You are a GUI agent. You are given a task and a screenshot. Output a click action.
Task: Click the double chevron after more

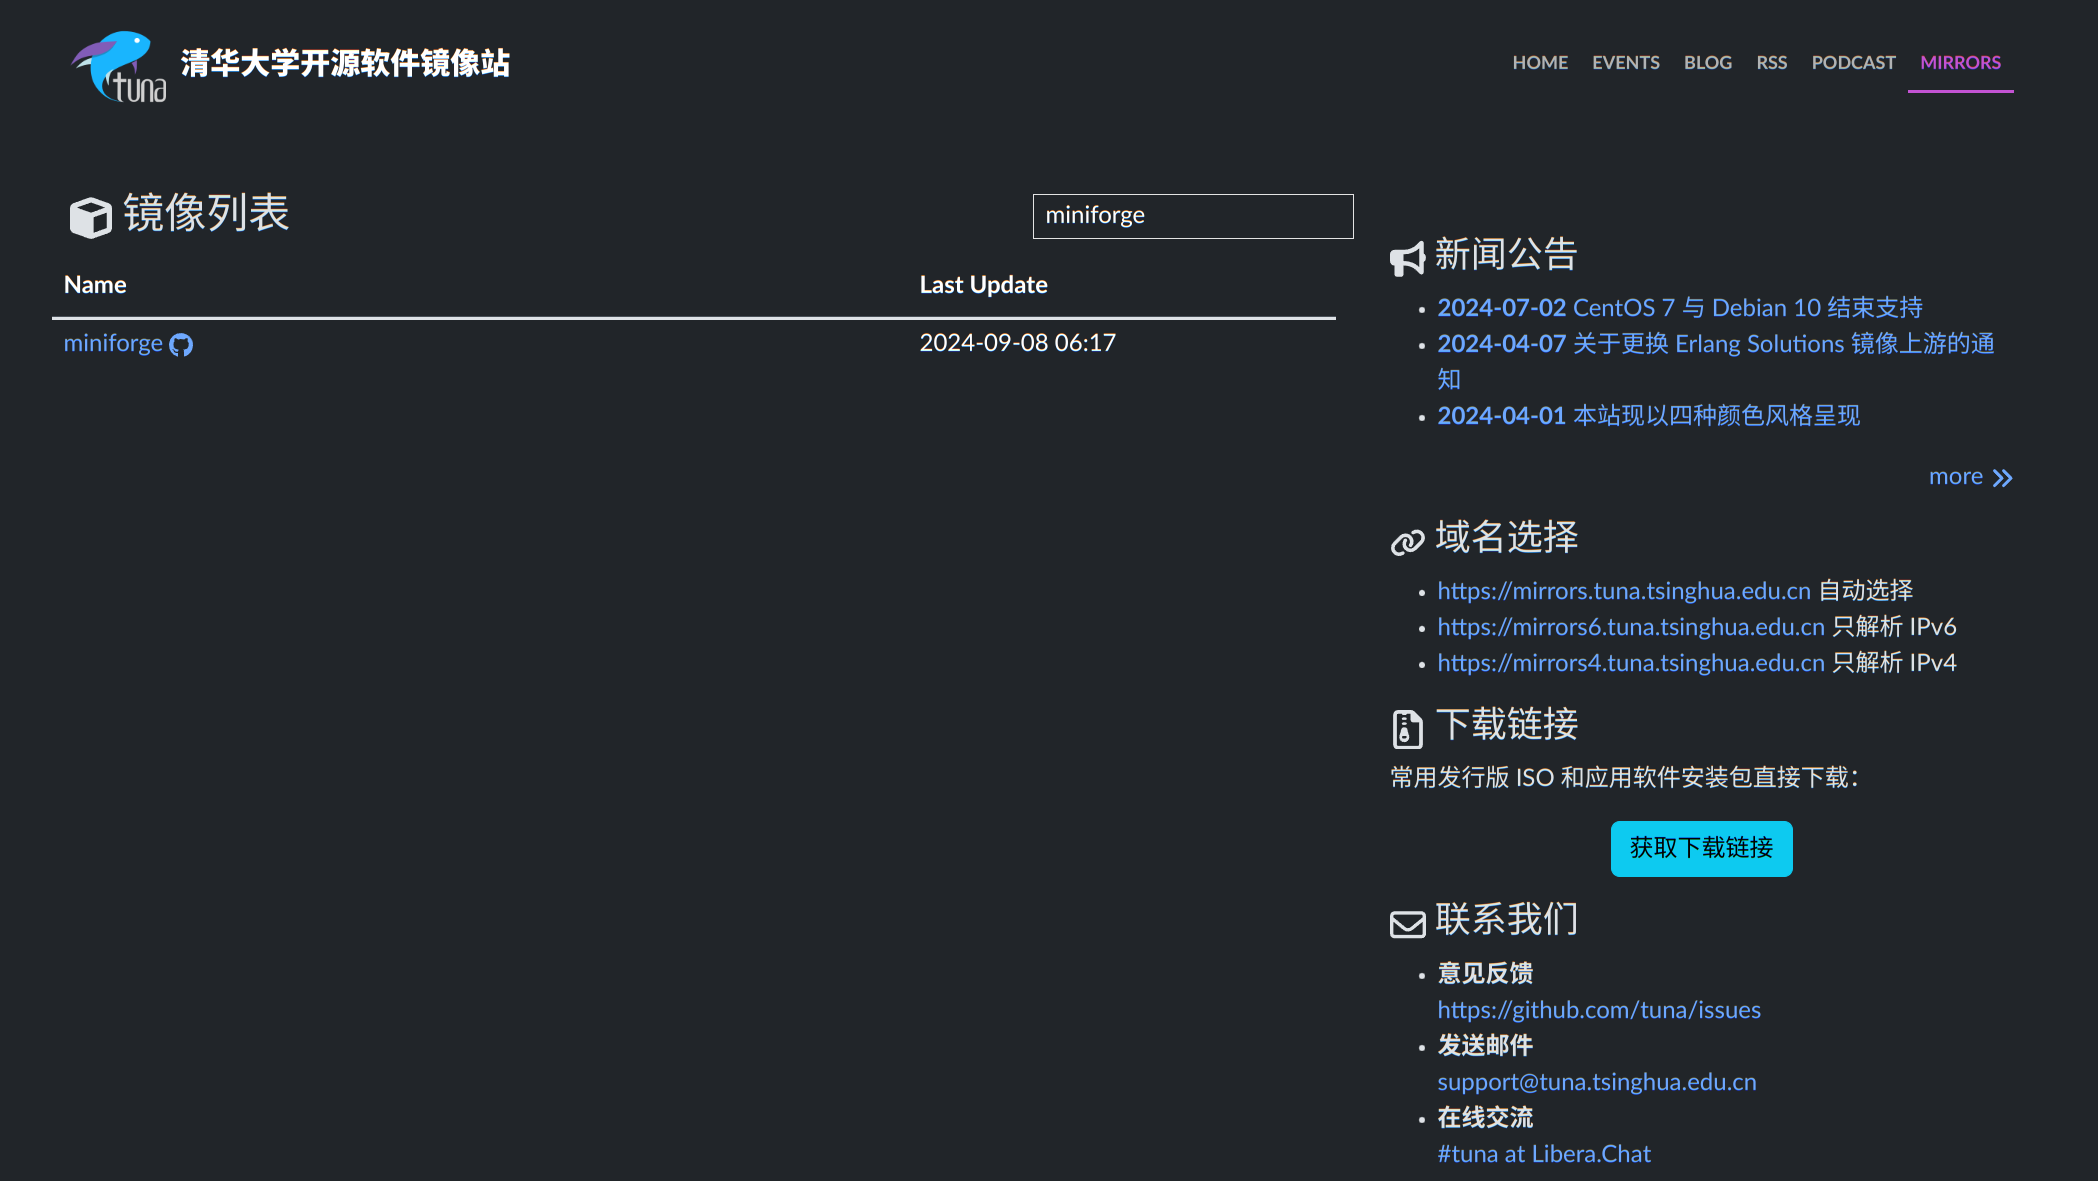point(2002,478)
